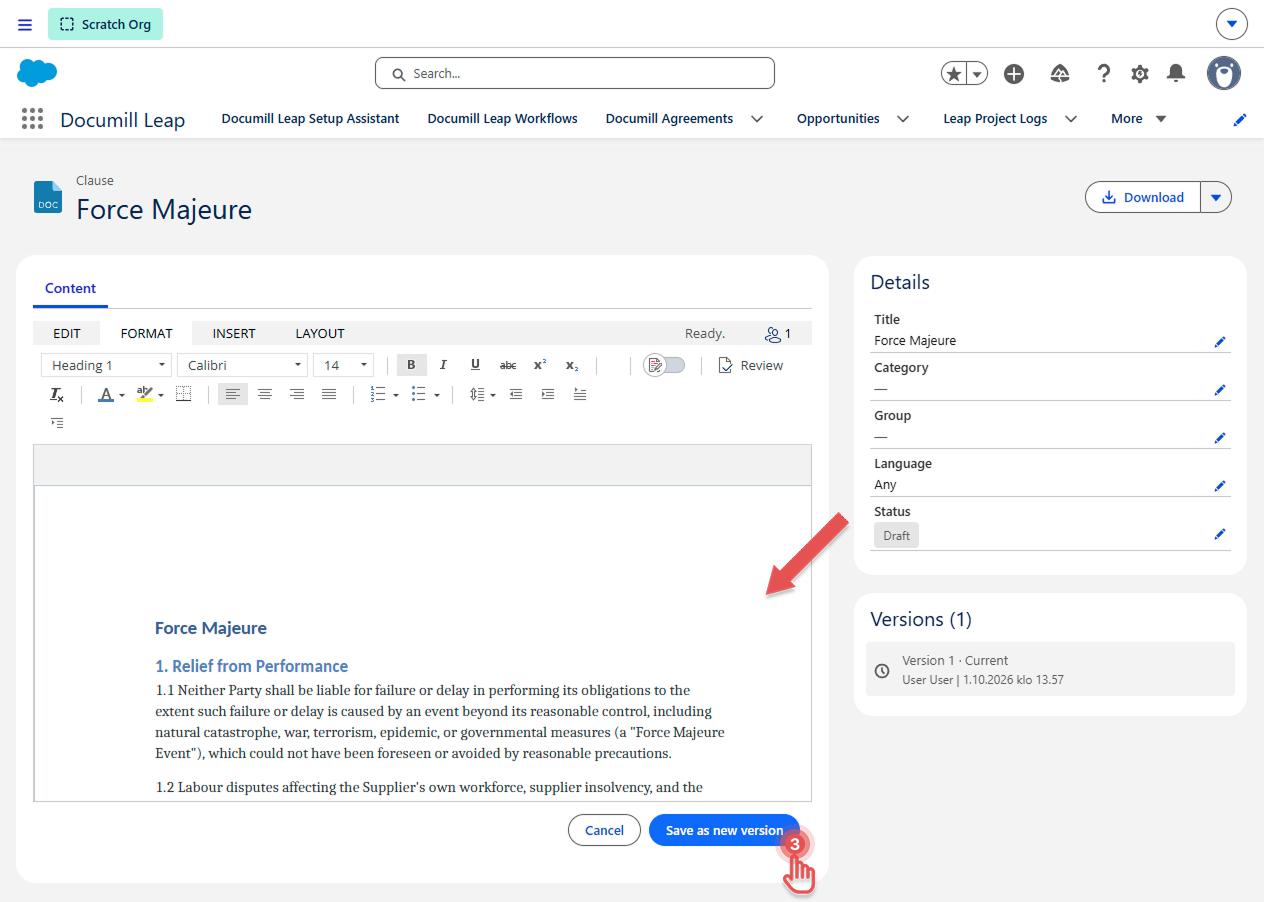1264x902 pixels.
Task: Open the Salesforce App Launcher grid
Action: click(x=33, y=119)
